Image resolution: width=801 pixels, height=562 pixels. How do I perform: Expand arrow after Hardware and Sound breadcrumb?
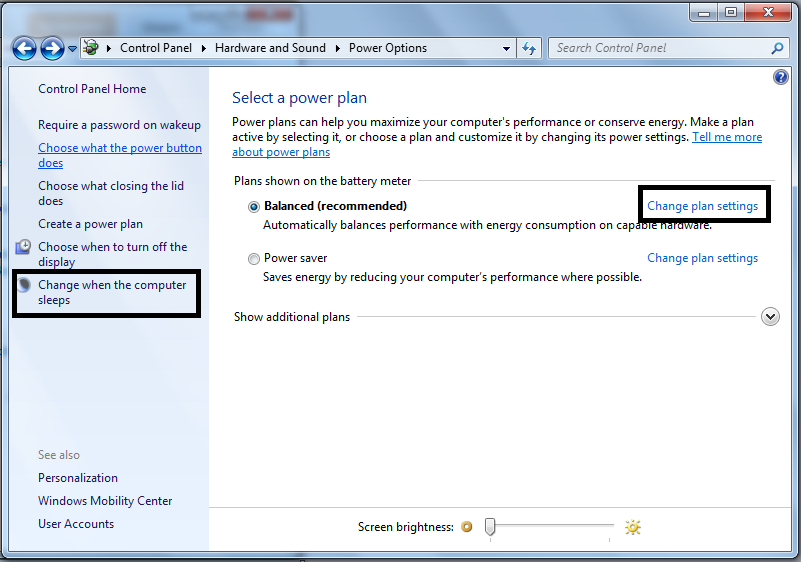click(x=338, y=49)
